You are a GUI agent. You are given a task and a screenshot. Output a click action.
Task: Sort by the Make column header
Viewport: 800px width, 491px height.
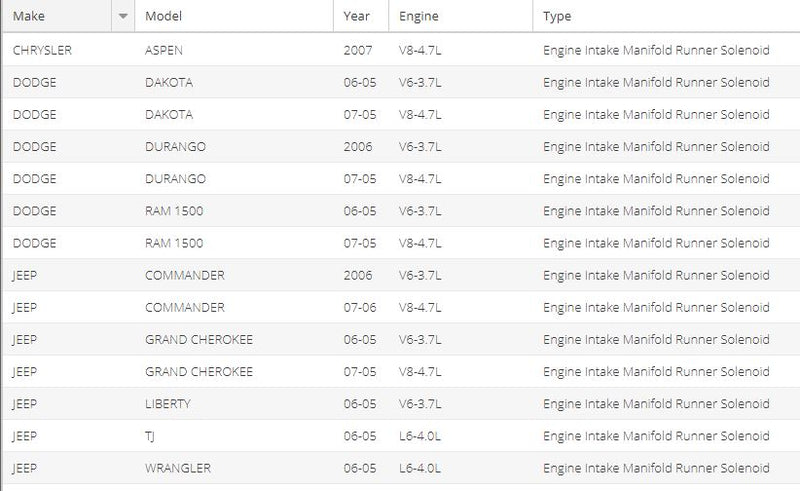point(29,16)
